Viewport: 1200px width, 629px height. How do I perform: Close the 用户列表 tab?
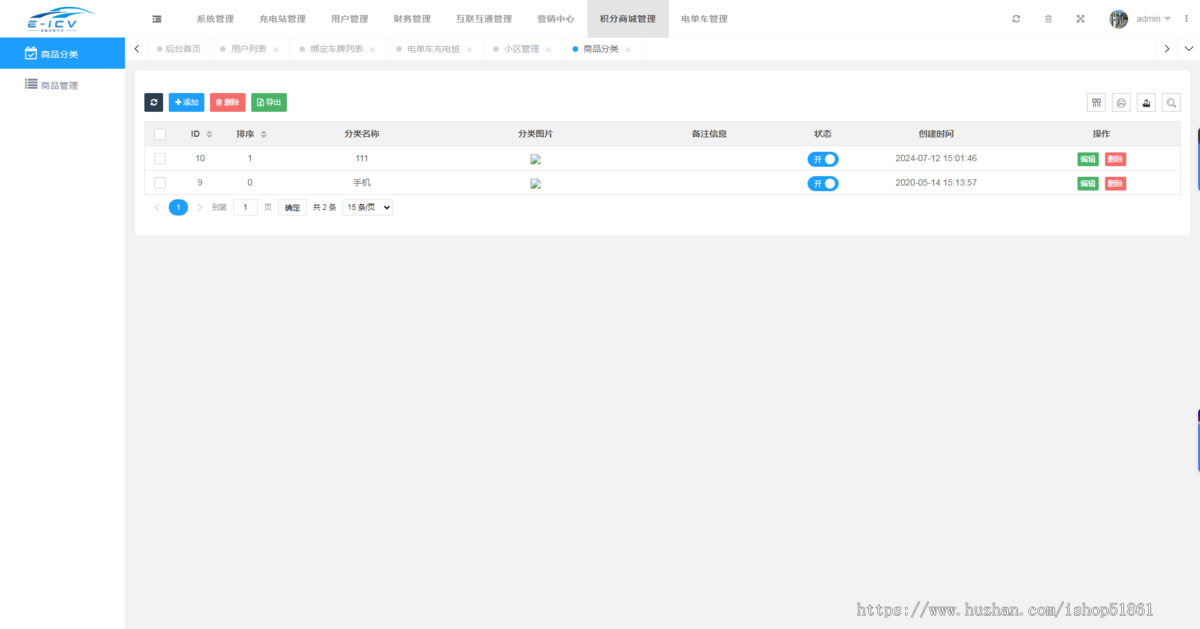tap(276, 49)
